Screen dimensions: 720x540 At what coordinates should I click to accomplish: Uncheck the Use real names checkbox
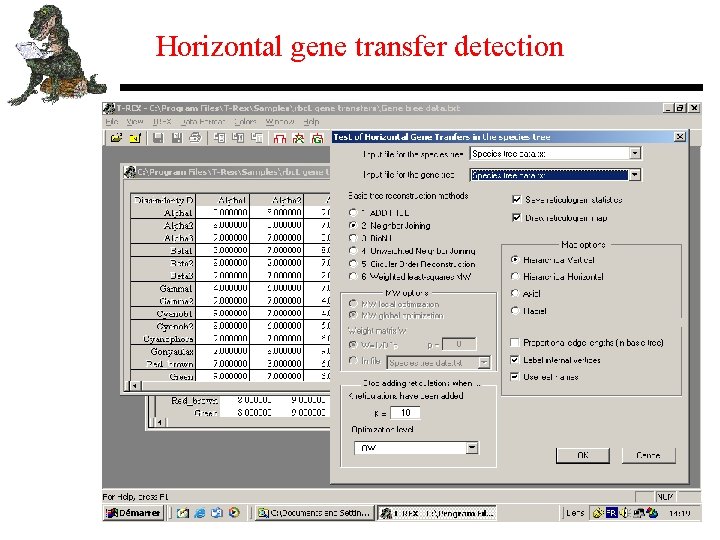(x=515, y=377)
